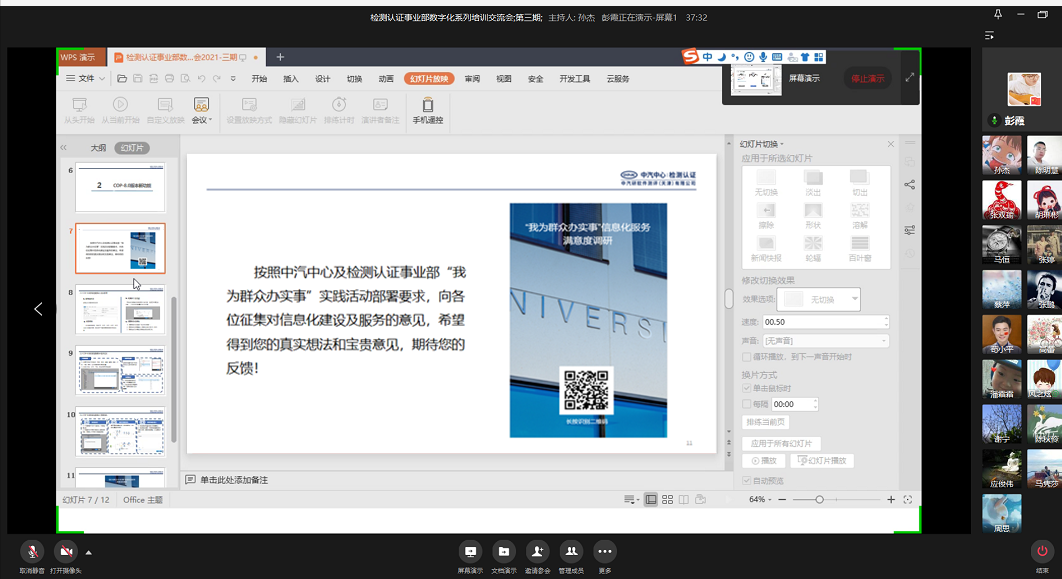This screenshot has height=579, width=1062.
Task: Click the share icon in right sidebar
Action: [910, 185]
